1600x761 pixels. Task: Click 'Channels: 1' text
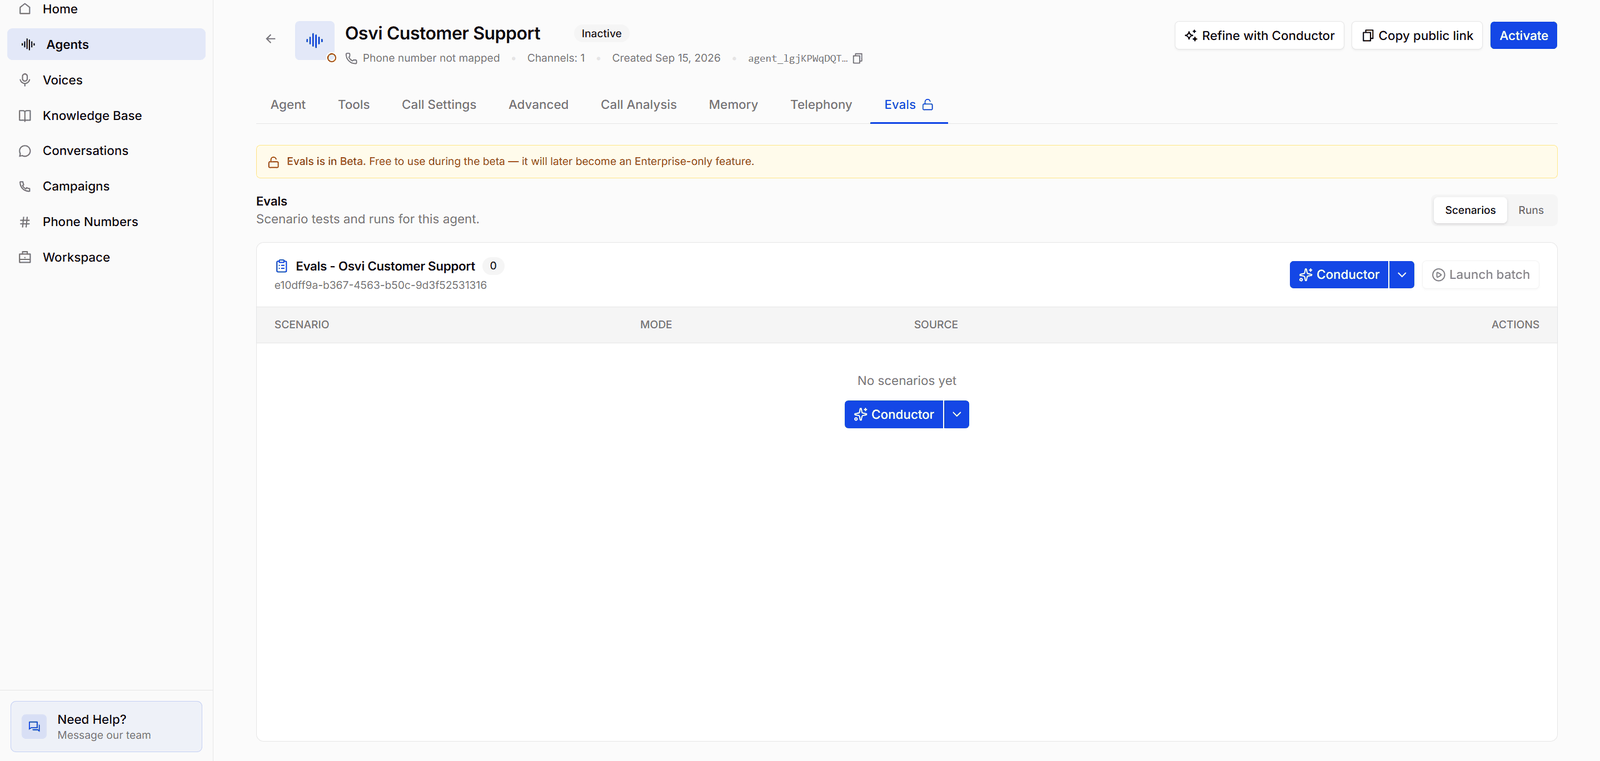click(556, 58)
